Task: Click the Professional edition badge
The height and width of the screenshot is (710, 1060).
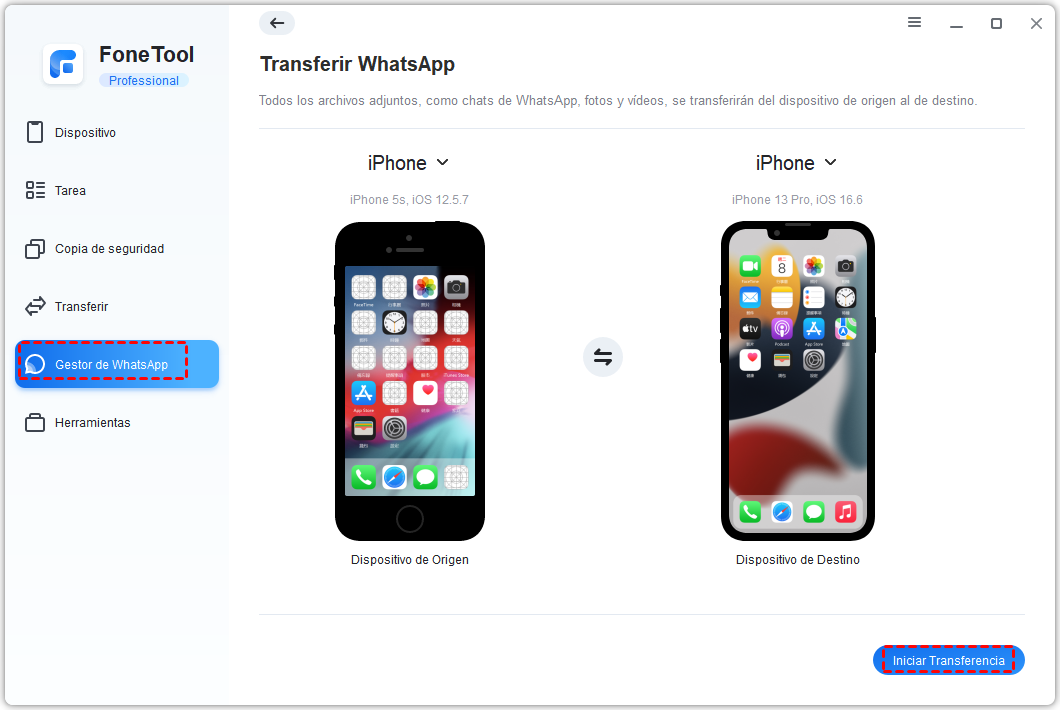Action: (144, 80)
